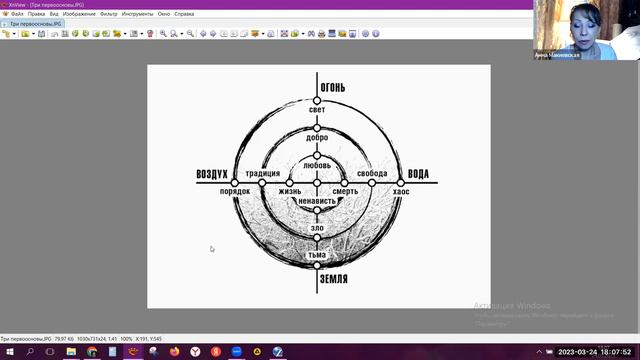Open Yandex Browser white Y icon in taskbar
This screenshot has width=640, height=360.
click(195, 351)
